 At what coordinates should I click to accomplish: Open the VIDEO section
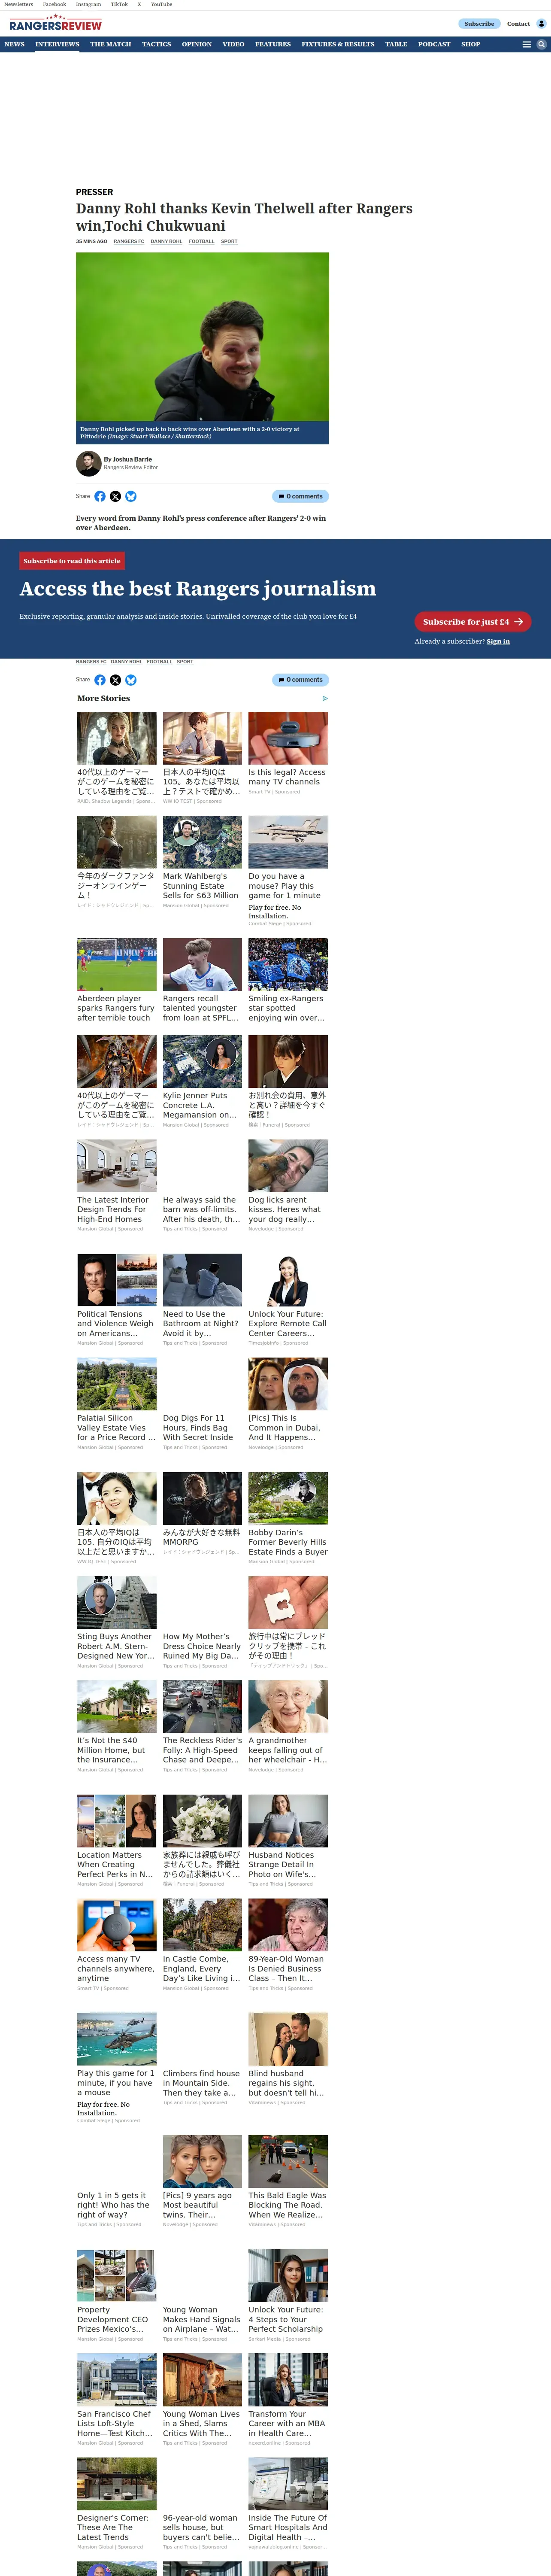click(x=233, y=44)
